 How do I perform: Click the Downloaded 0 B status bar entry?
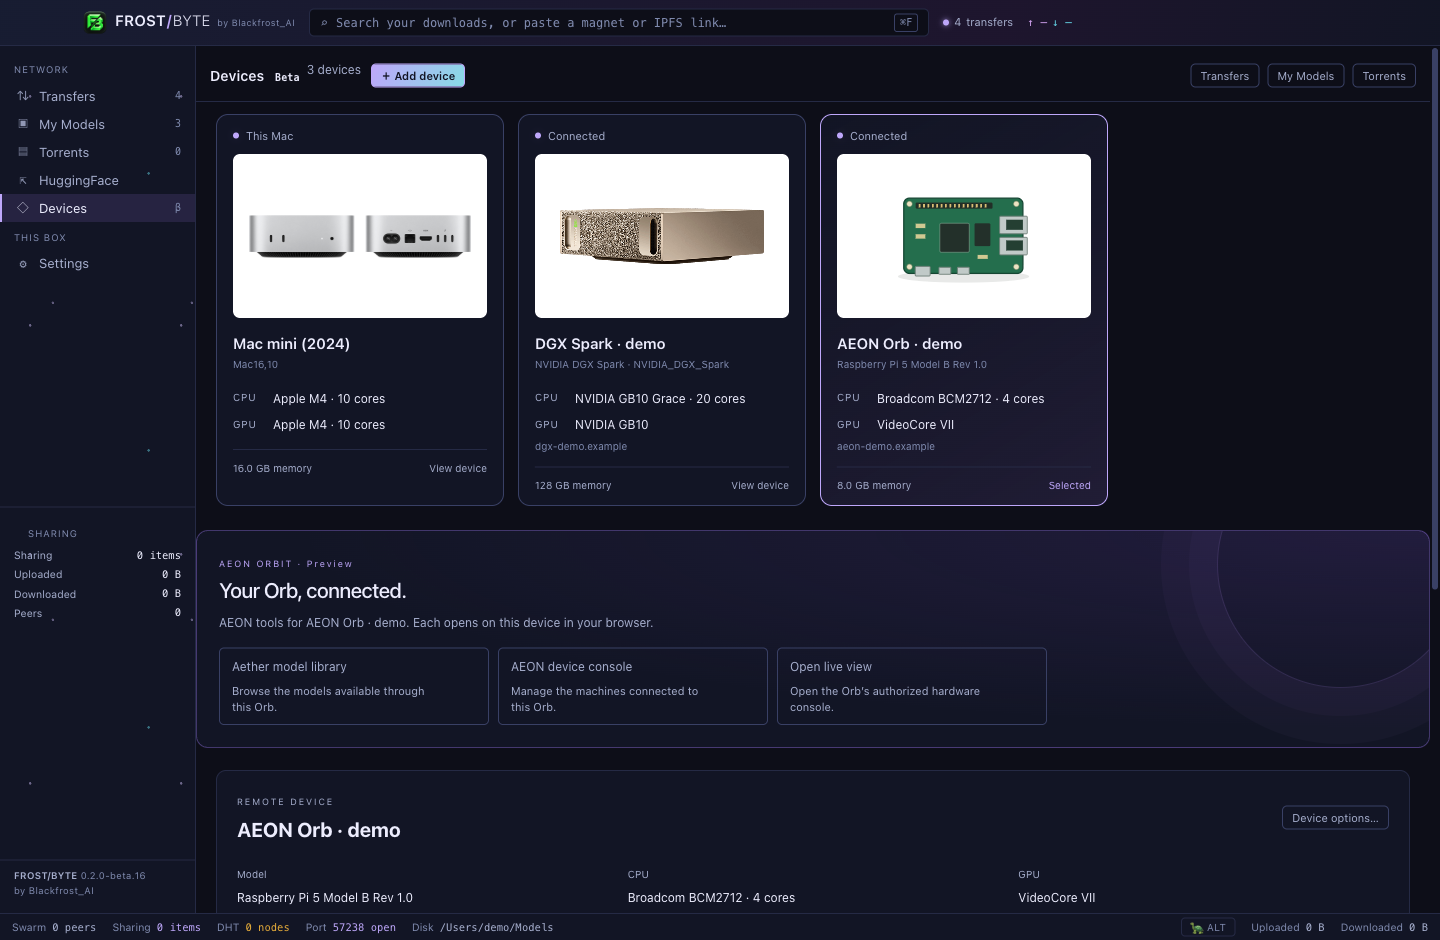coord(1384,928)
